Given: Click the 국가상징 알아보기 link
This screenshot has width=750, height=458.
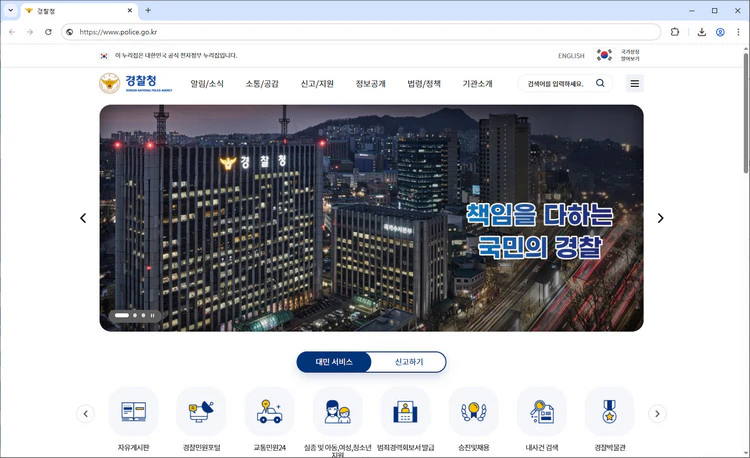Looking at the screenshot, I should [x=630, y=55].
